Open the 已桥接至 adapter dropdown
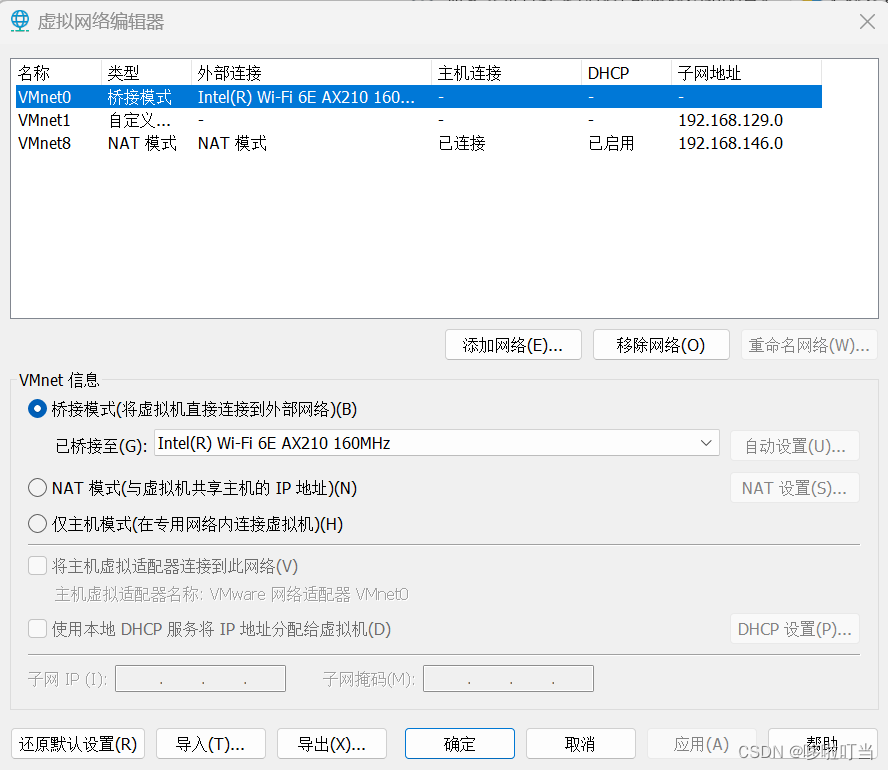The height and width of the screenshot is (770, 888). coord(437,443)
